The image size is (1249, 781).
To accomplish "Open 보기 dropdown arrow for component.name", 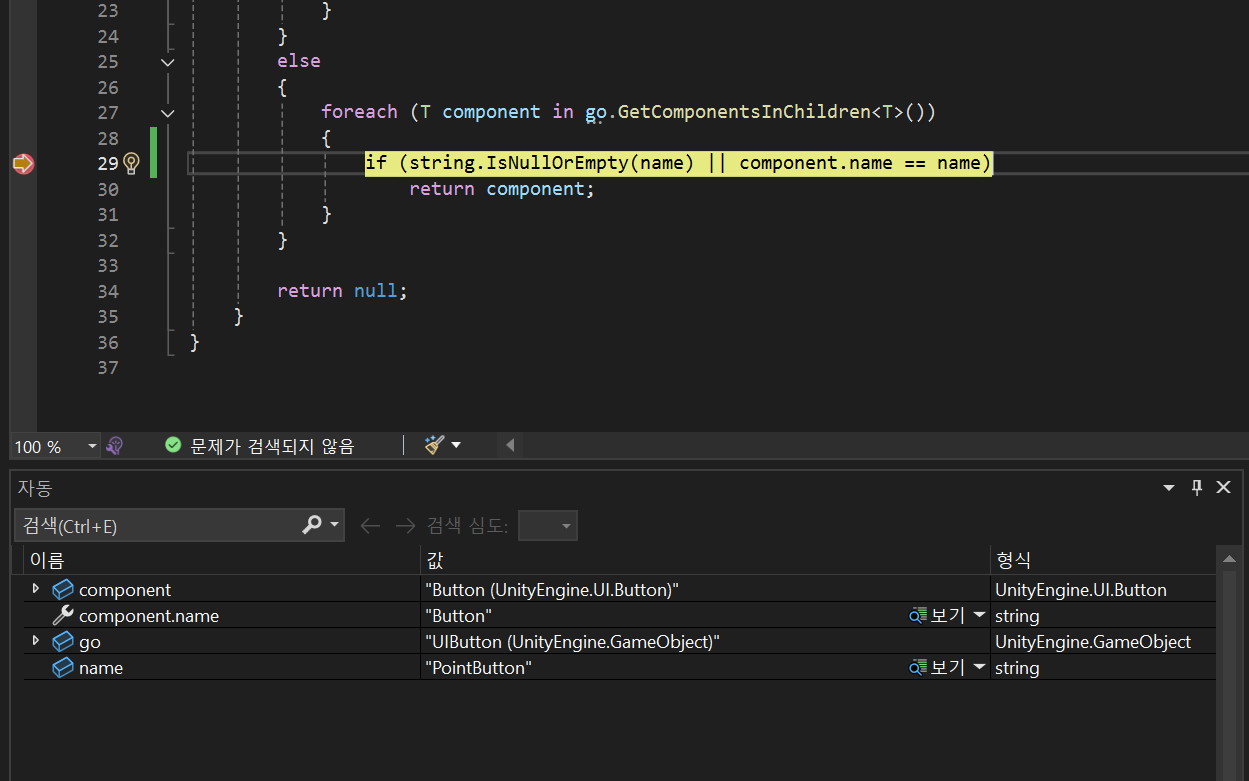I will [979, 616].
